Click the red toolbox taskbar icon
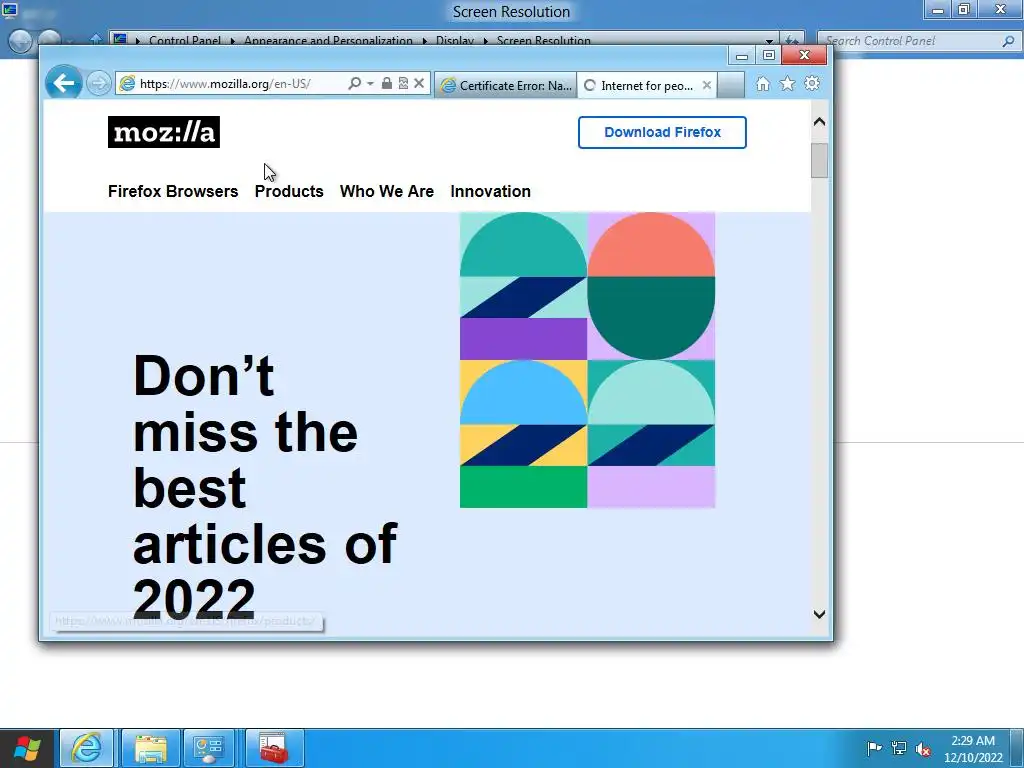Image resolution: width=1024 pixels, height=768 pixels. click(x=274, y=748)
